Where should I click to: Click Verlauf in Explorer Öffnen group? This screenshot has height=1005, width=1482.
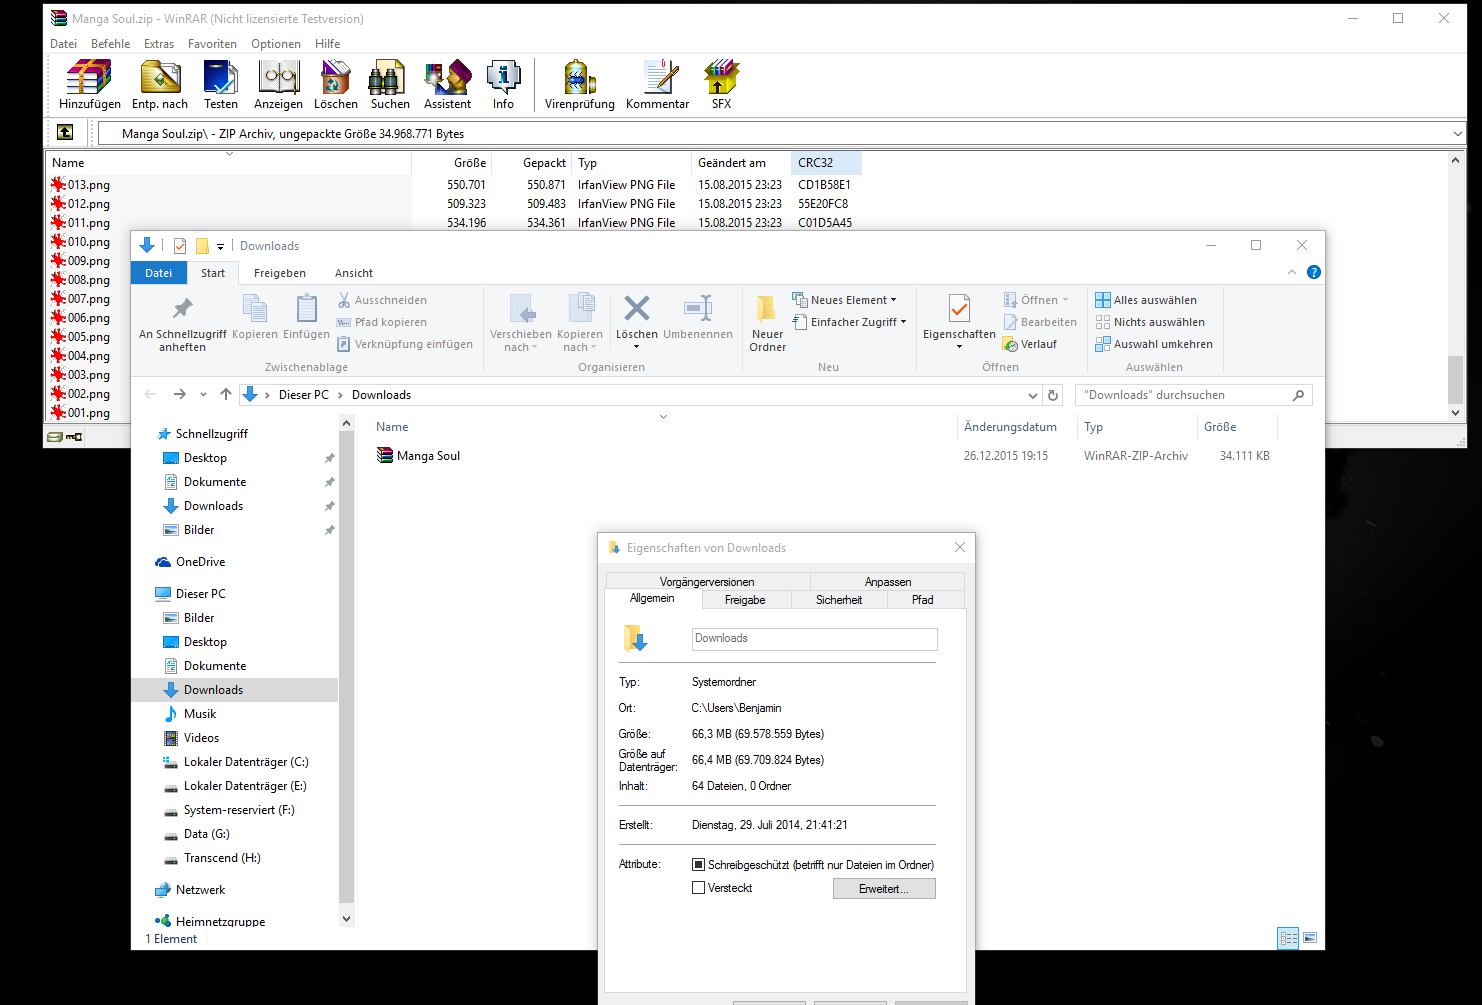(1029, 344)
